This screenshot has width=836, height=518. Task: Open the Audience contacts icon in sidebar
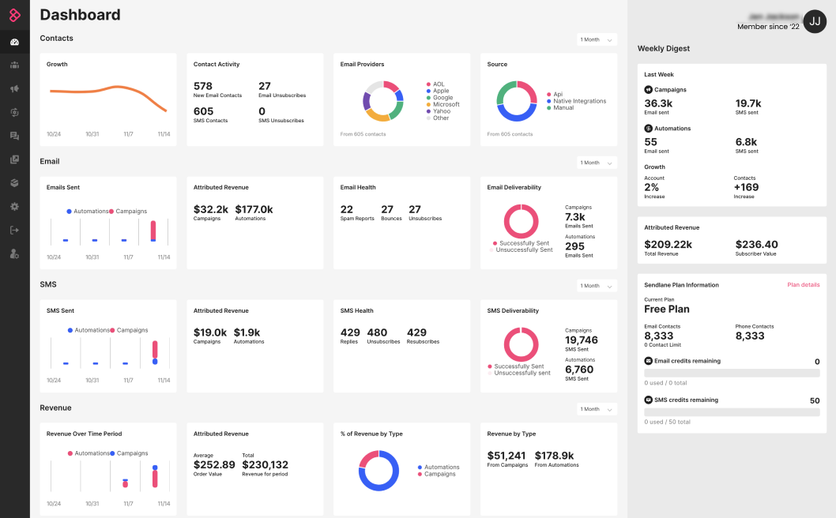(14, 65)
